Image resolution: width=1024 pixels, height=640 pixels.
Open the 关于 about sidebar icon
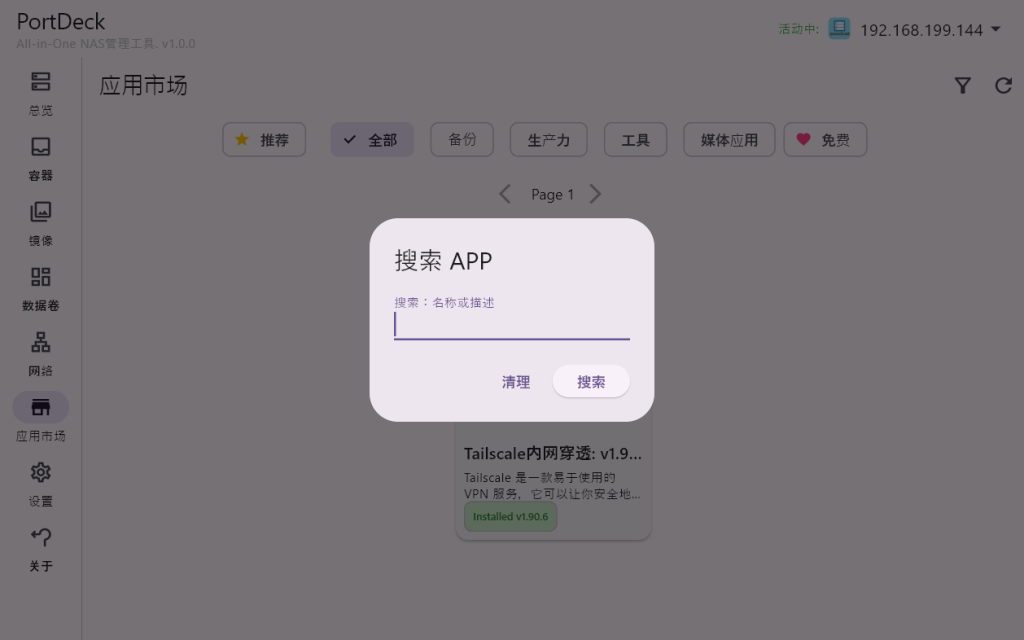(40, 537)
